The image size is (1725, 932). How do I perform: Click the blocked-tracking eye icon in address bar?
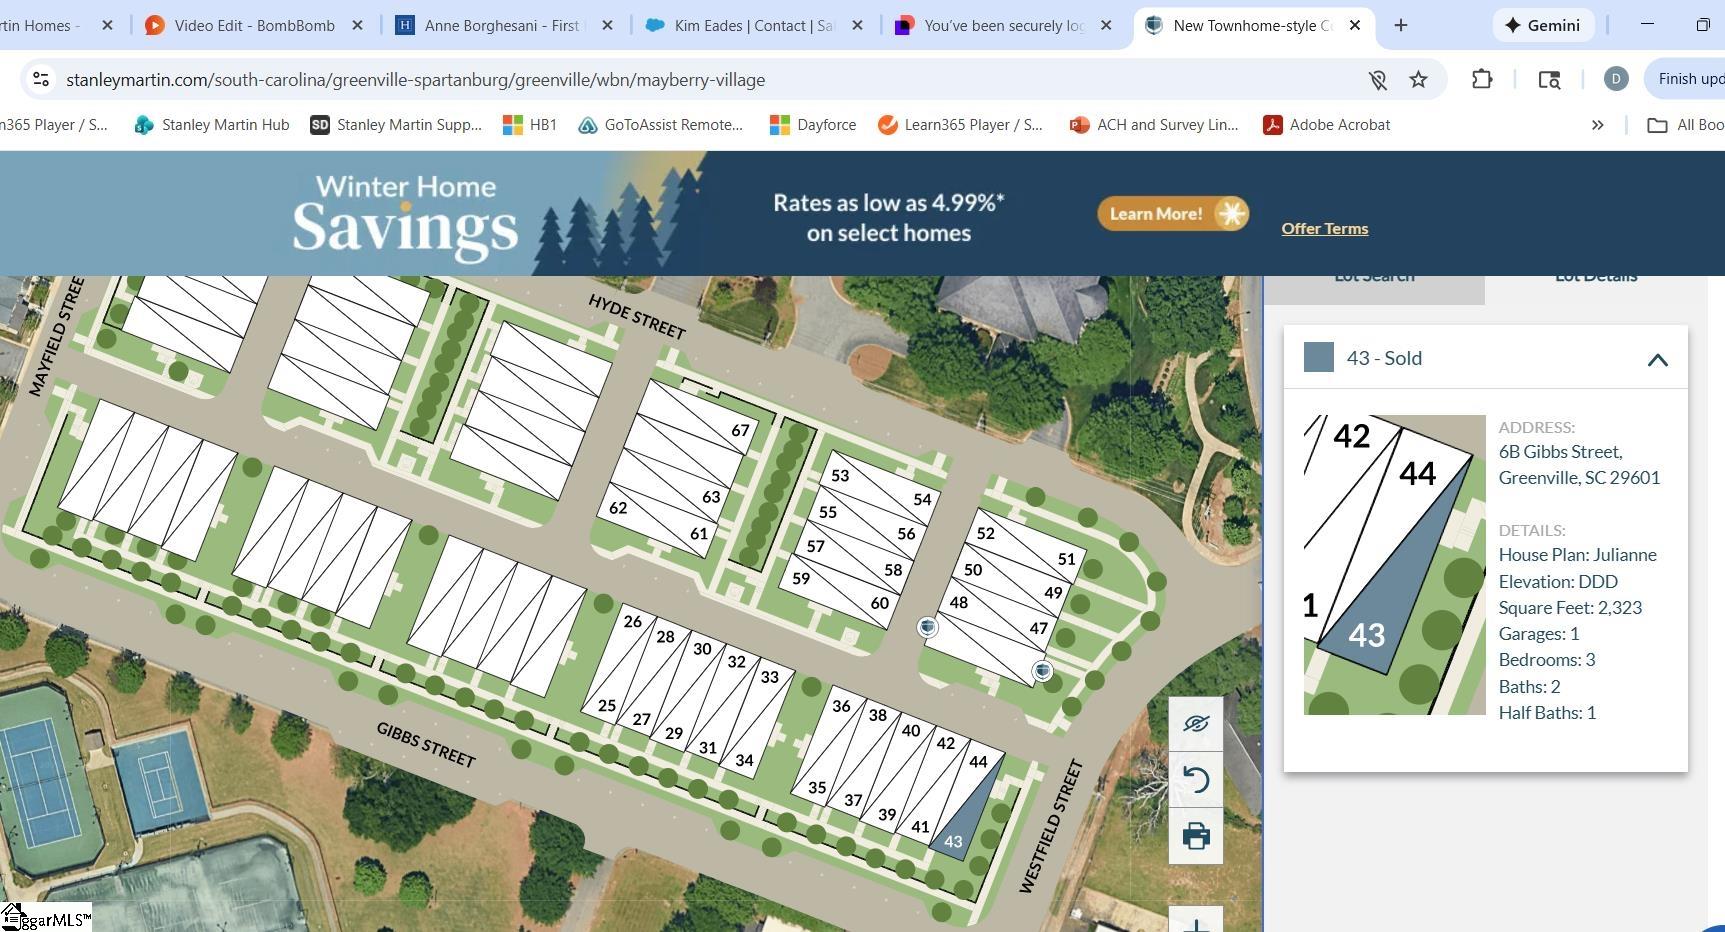[1377, 80]
